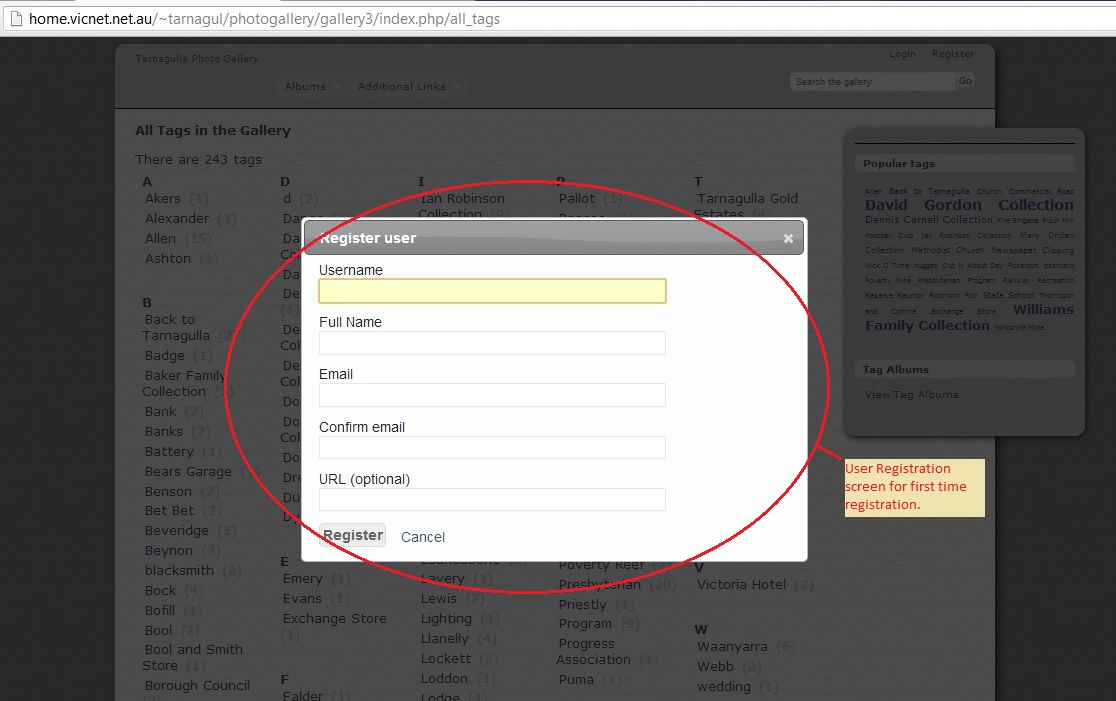
Task: Click the Search the gallery box
Action: 872,82
